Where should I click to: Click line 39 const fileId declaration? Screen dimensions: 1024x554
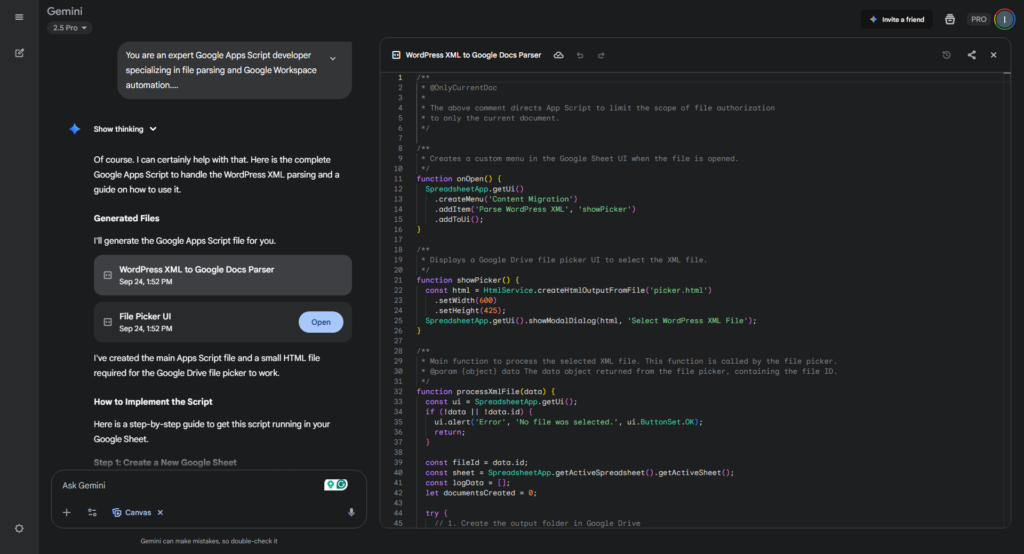tap(476, 463)
